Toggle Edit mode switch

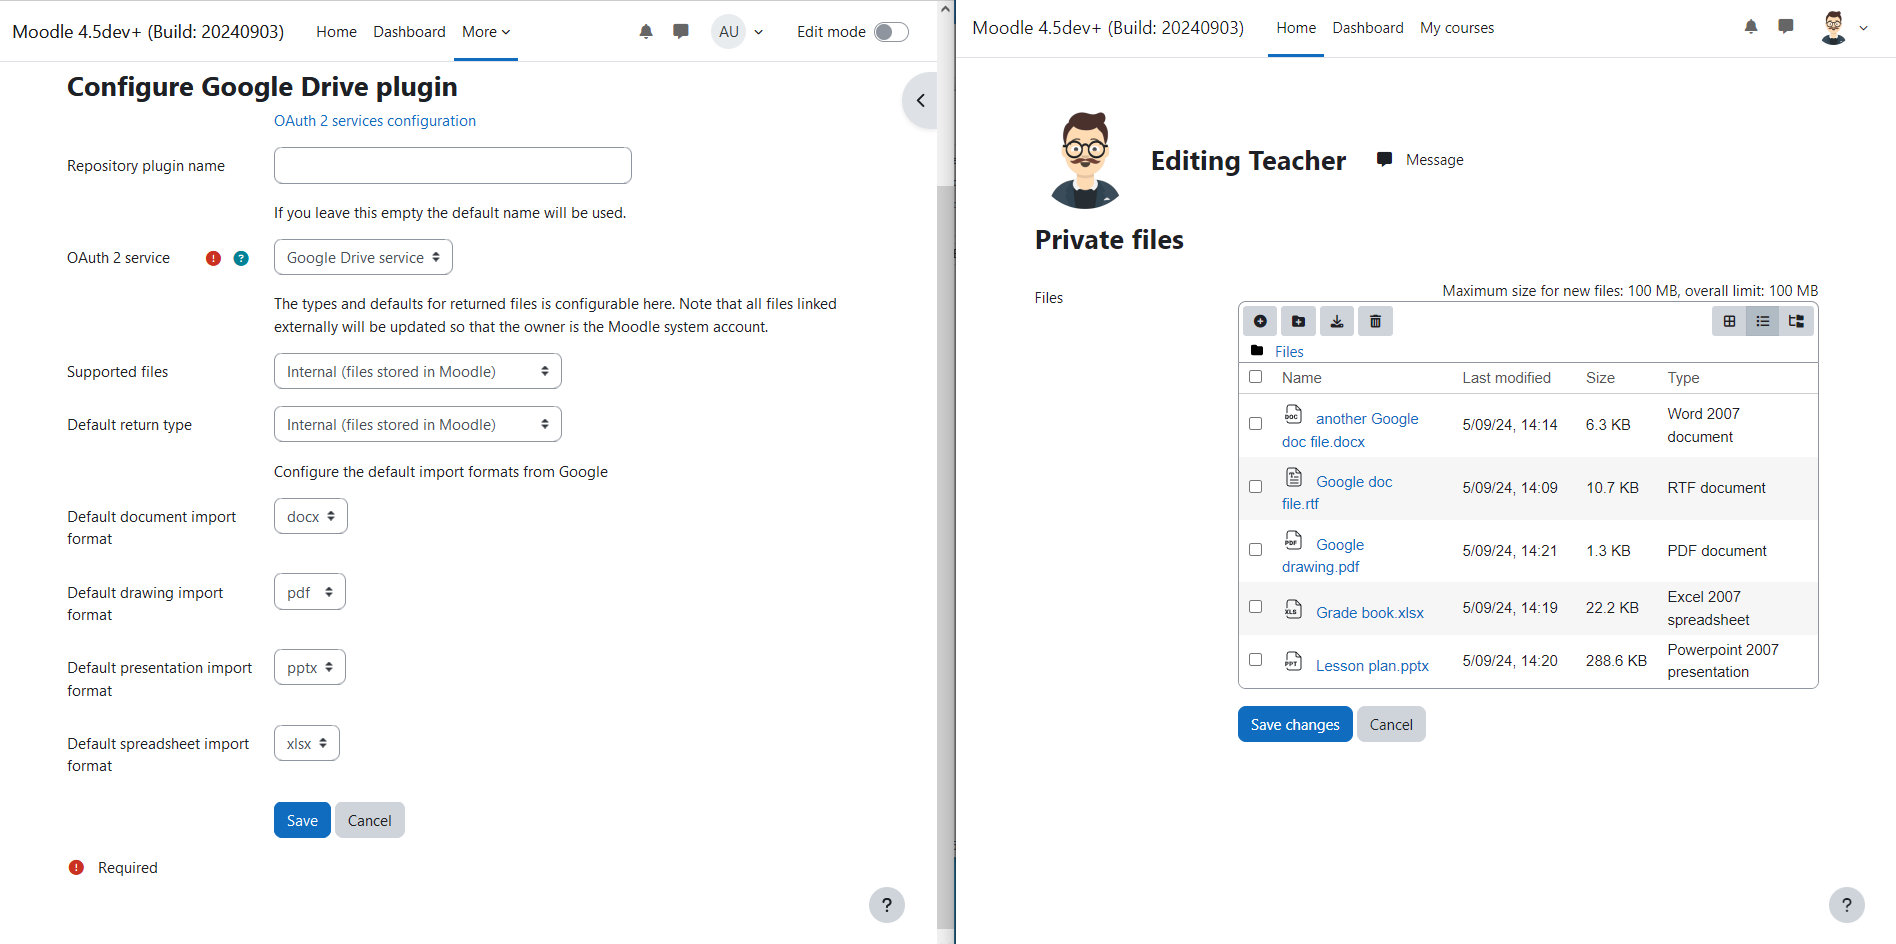click(x=891, y=32)
